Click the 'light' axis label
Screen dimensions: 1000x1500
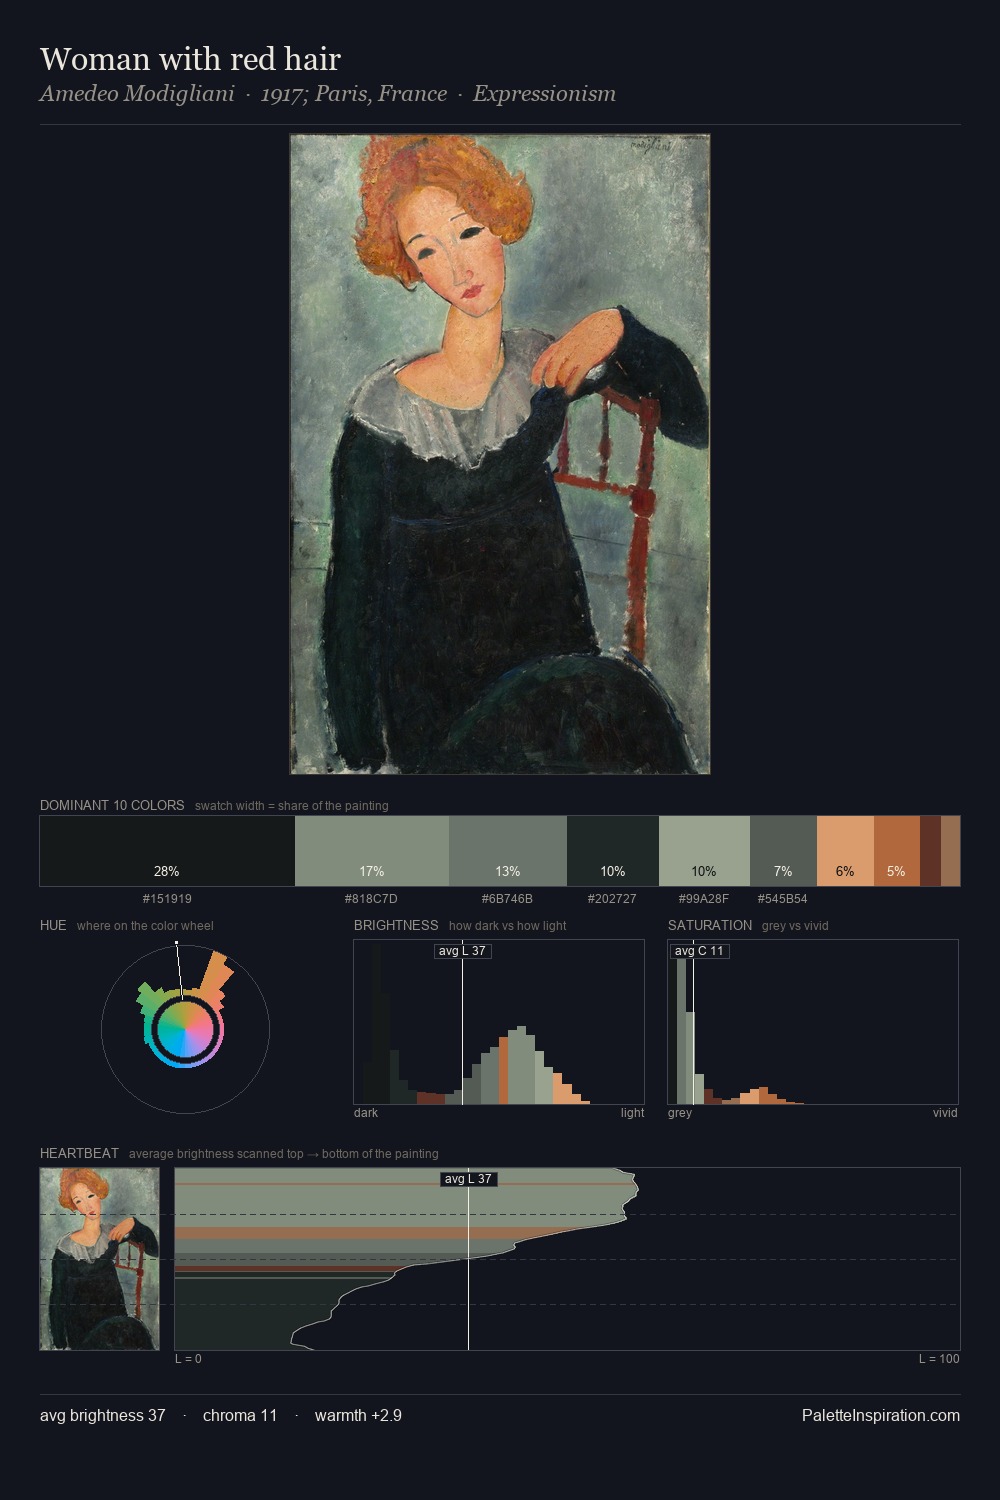633,1113
